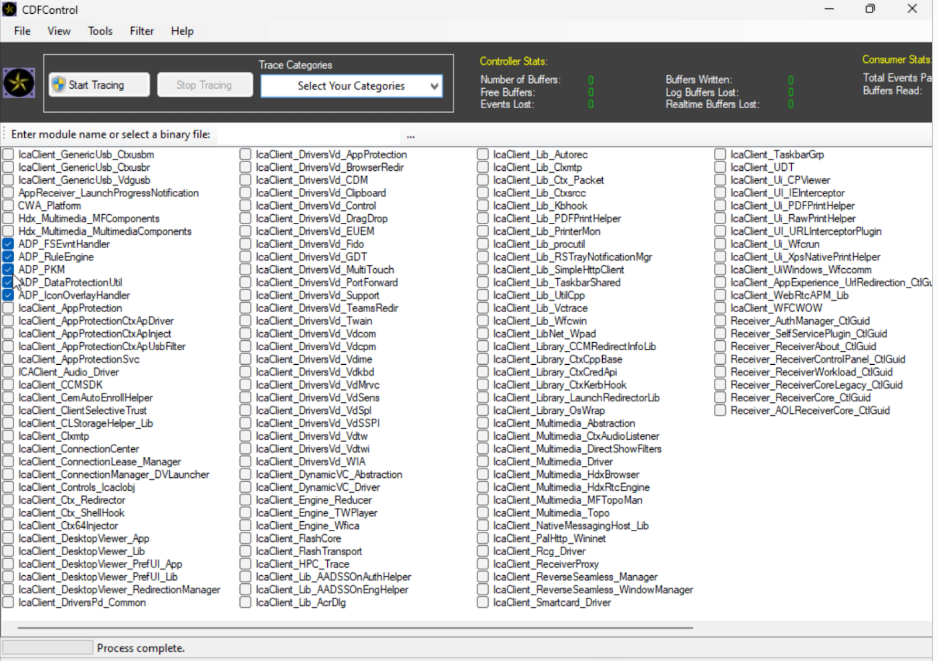Viewport: 937px width, 661px height.
Task: Check the IcaClient_DriversVd_Clipboard module
Action: [x=246, y=193]
